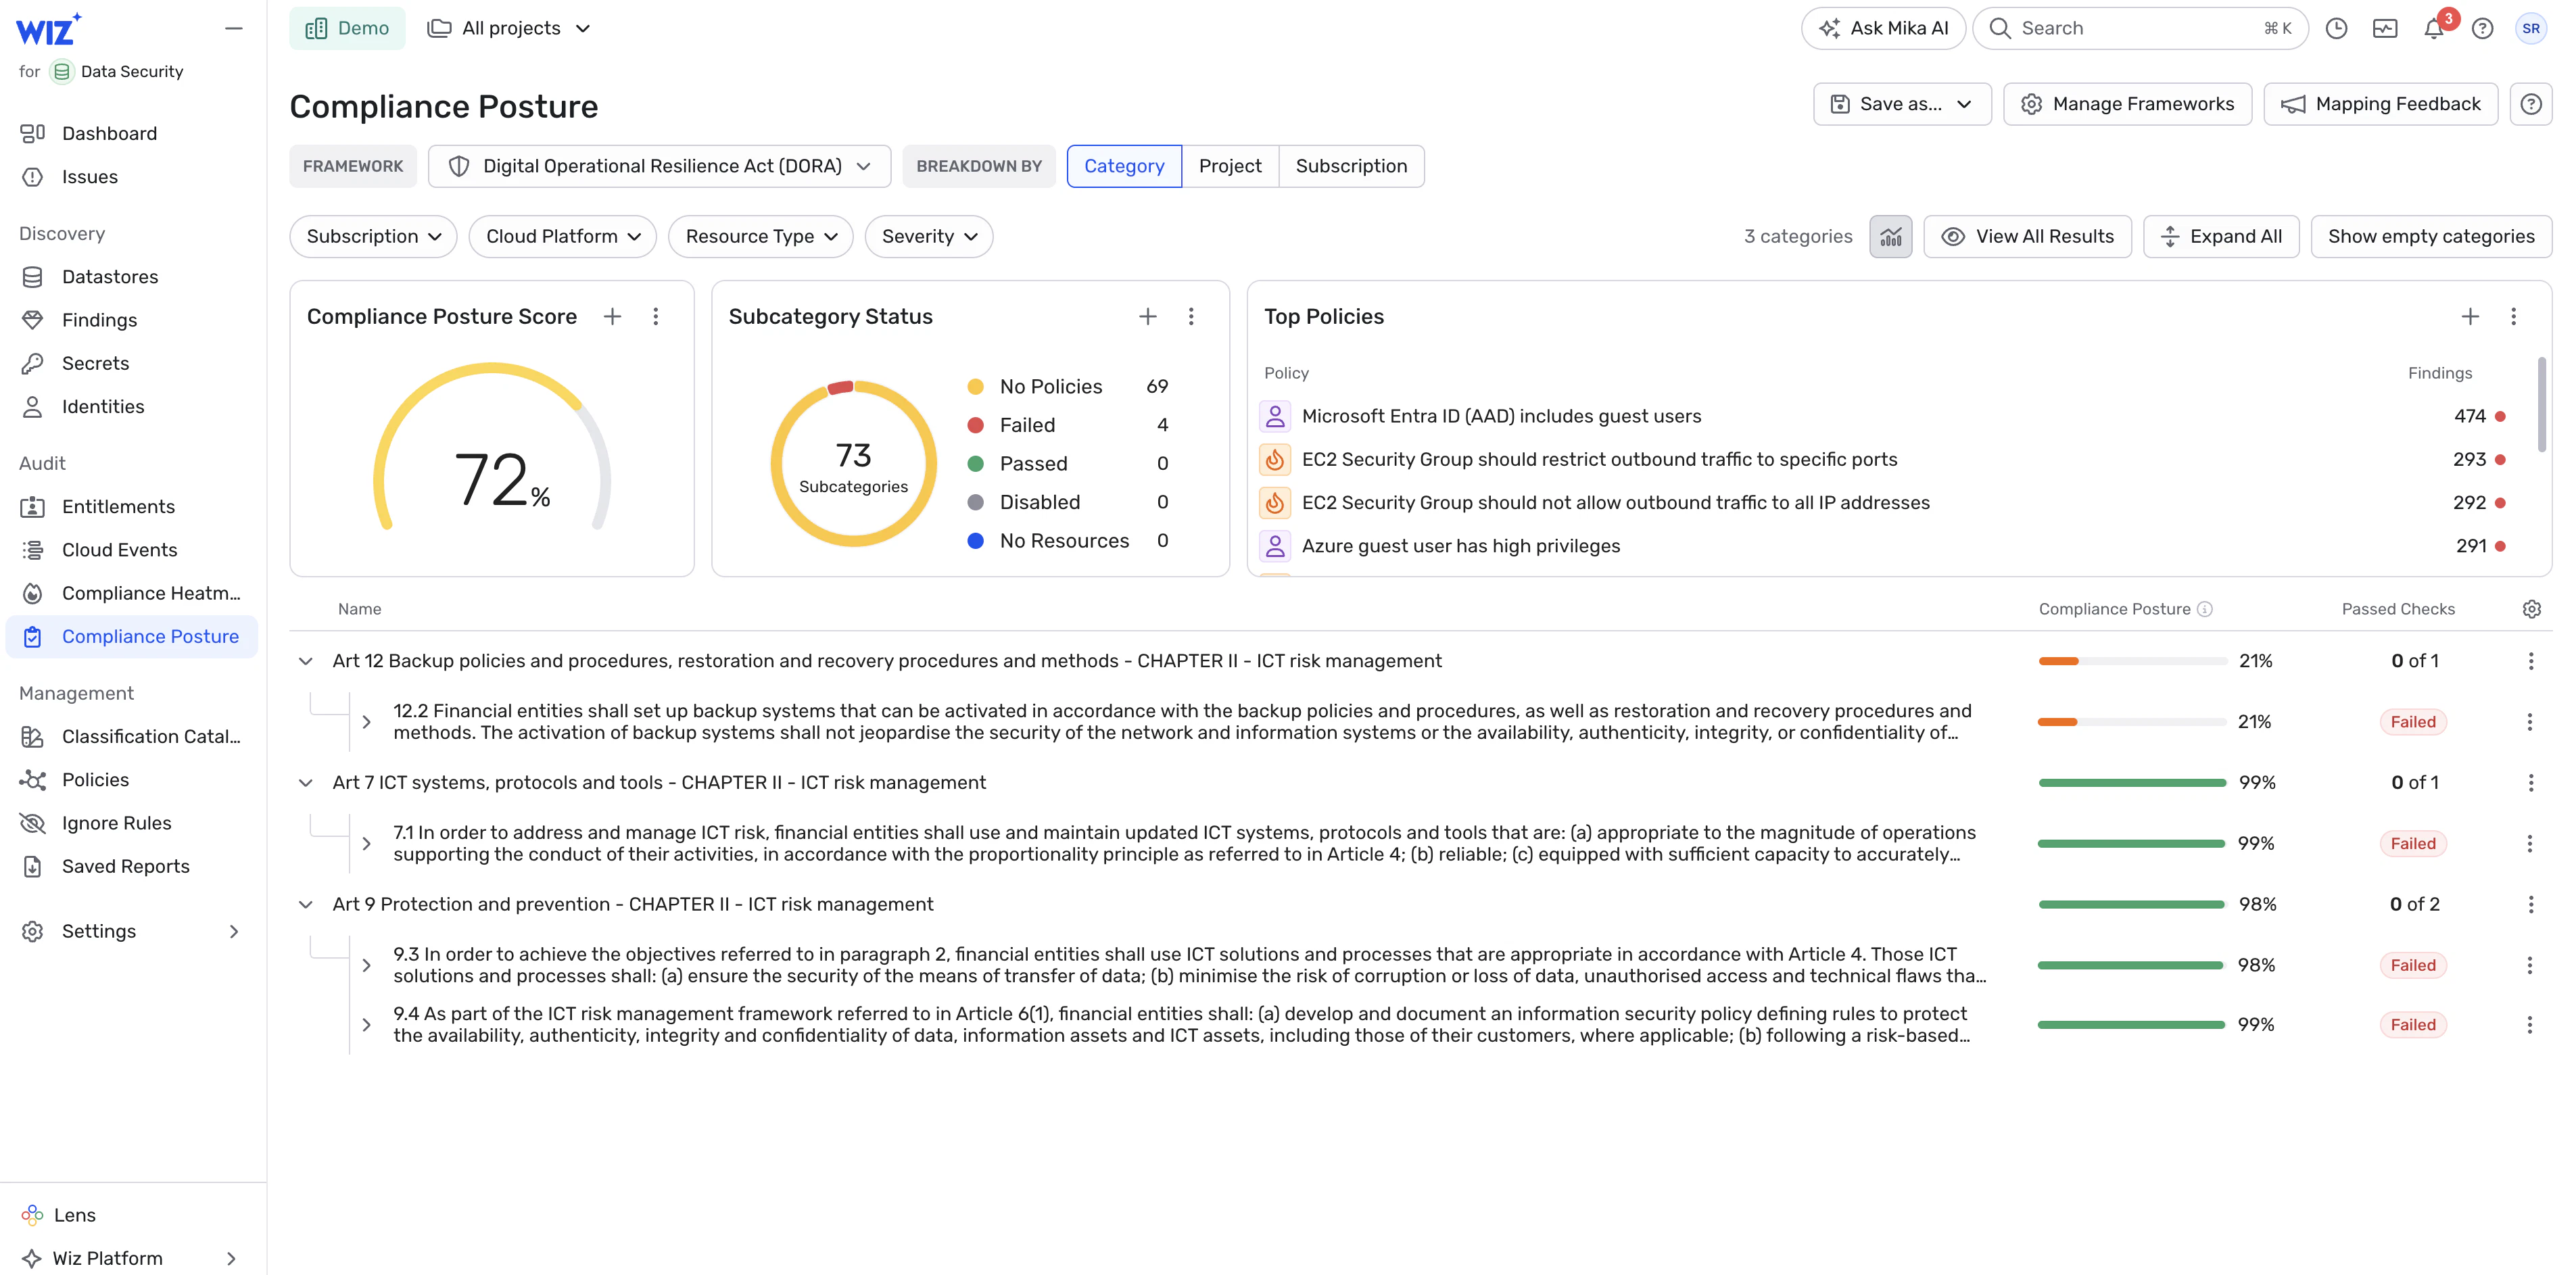Open Art 9 row actions menu
The height and width of the screenshot is (1275, 2576).
coord(2531,905)
